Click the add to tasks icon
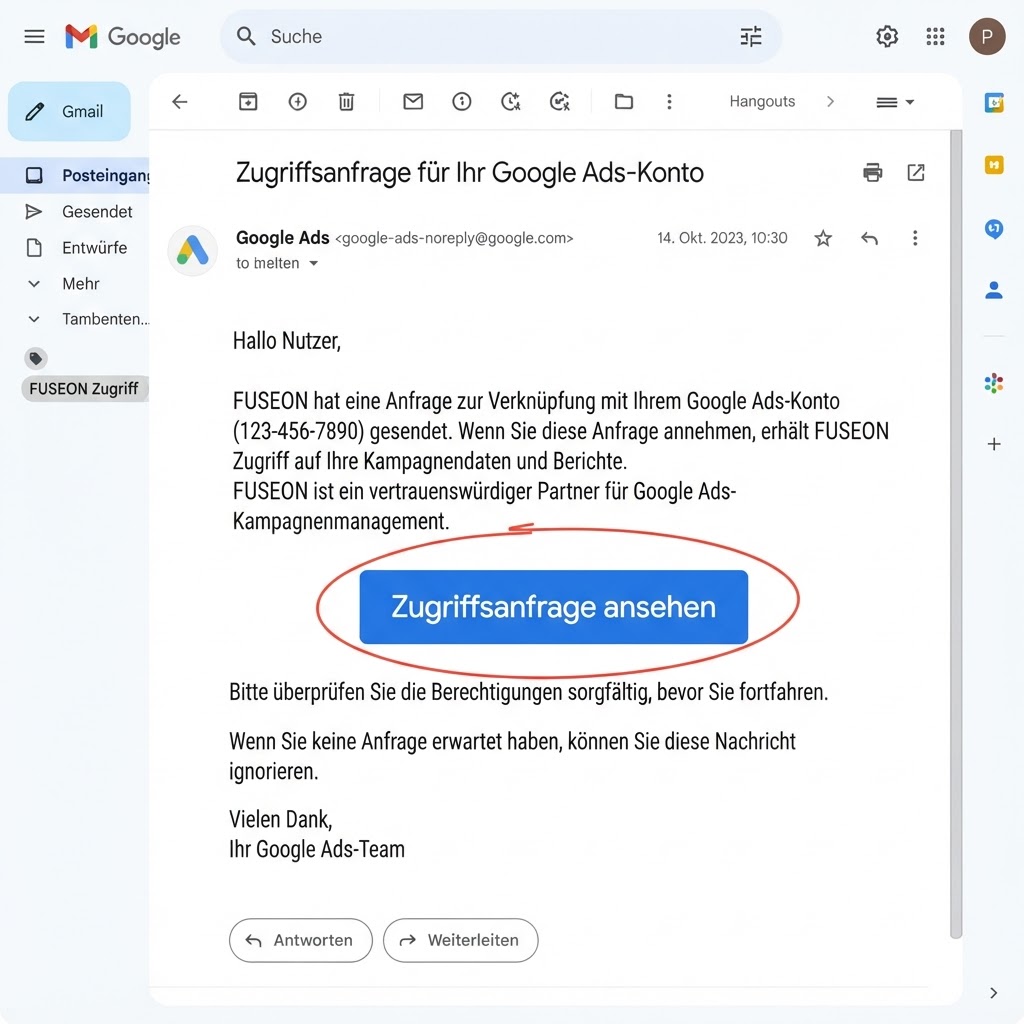The height and width of the screenshot is (1024, 1024). click(x=560, y=101)
